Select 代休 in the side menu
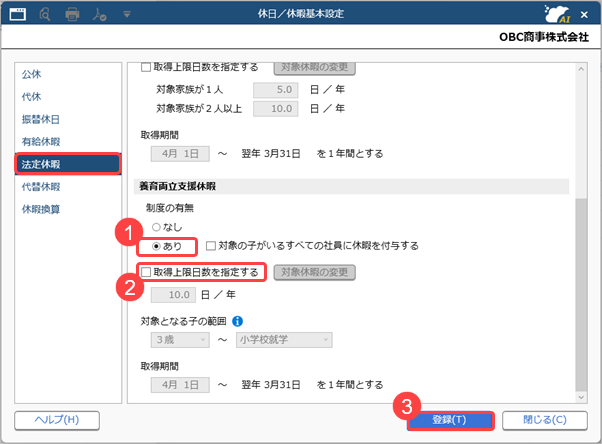 [31, 96]
